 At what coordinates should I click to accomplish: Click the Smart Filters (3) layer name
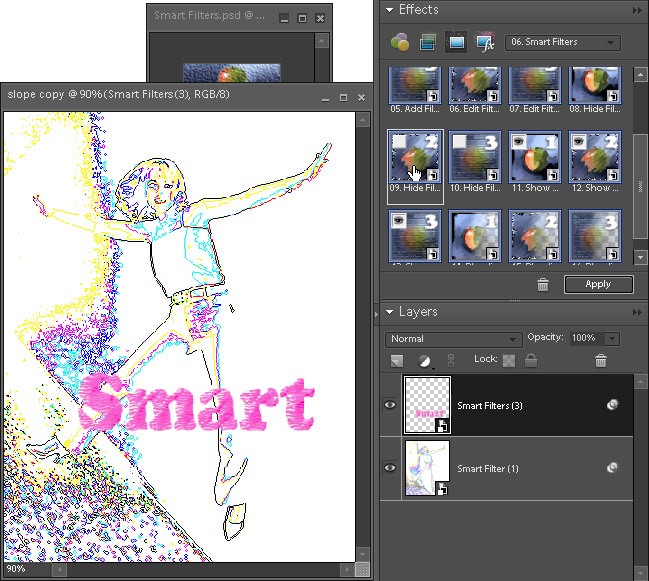[490, 406]
